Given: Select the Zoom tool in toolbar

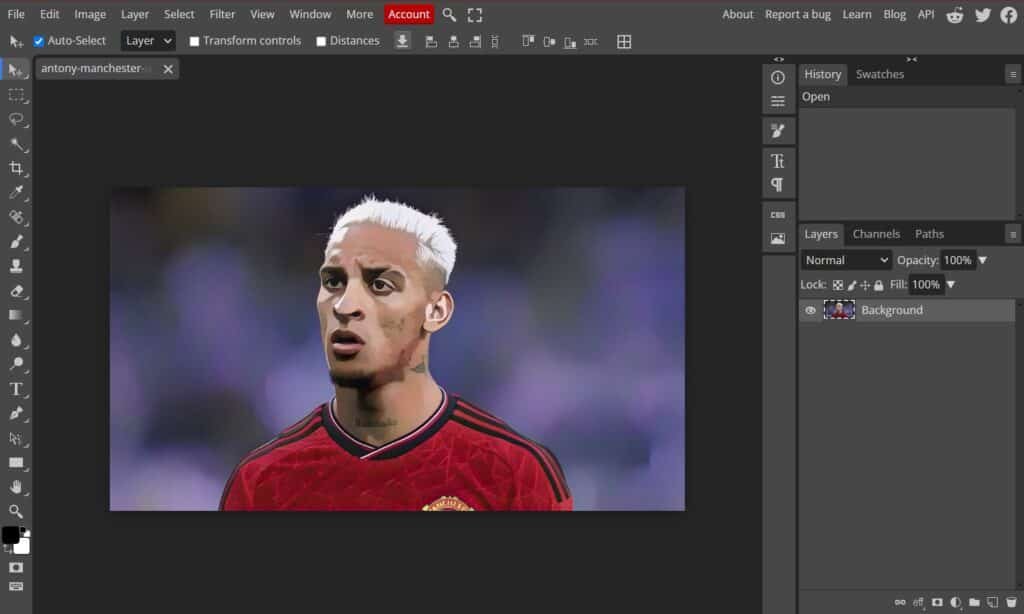Looking at the screenshot, I should pyautogui.click(x=16, y=511).
